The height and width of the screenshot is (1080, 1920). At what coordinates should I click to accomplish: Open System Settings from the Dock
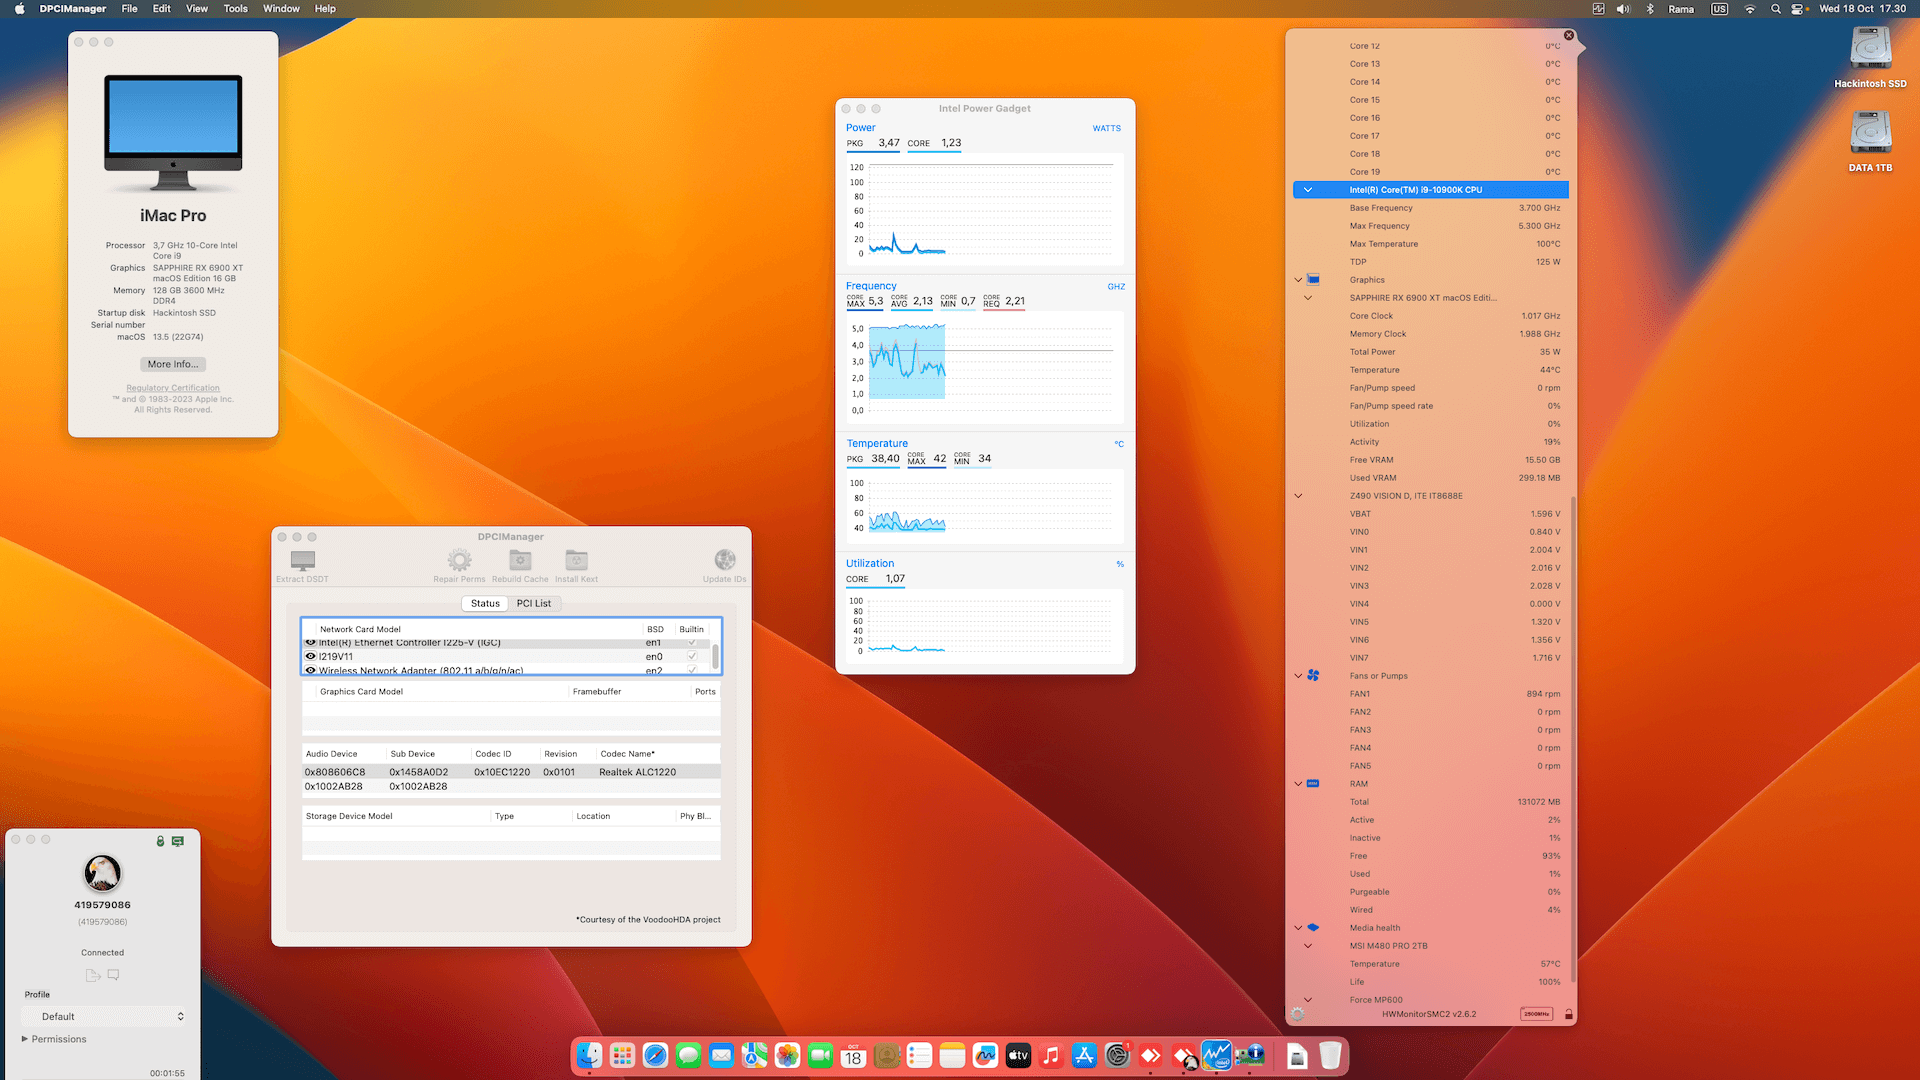click(1117, 1055)
